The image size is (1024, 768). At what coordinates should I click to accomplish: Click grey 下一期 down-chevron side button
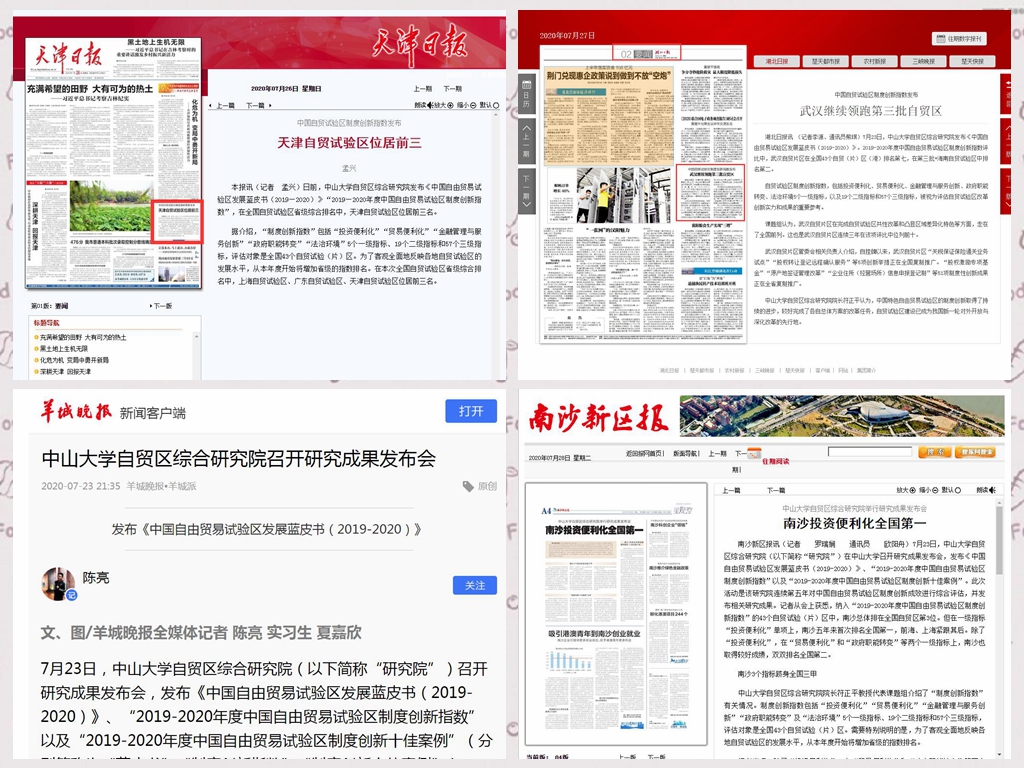(526, 190)
